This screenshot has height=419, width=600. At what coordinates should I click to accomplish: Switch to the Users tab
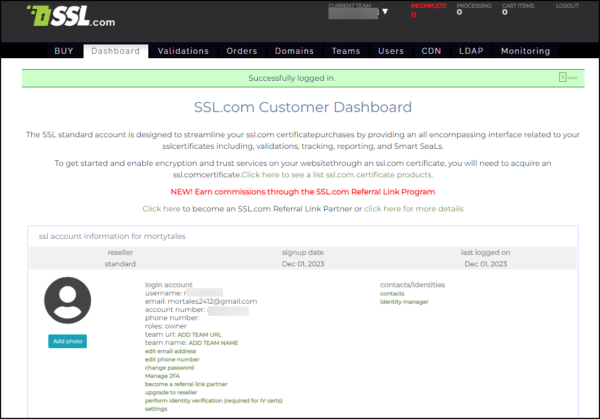391,51
